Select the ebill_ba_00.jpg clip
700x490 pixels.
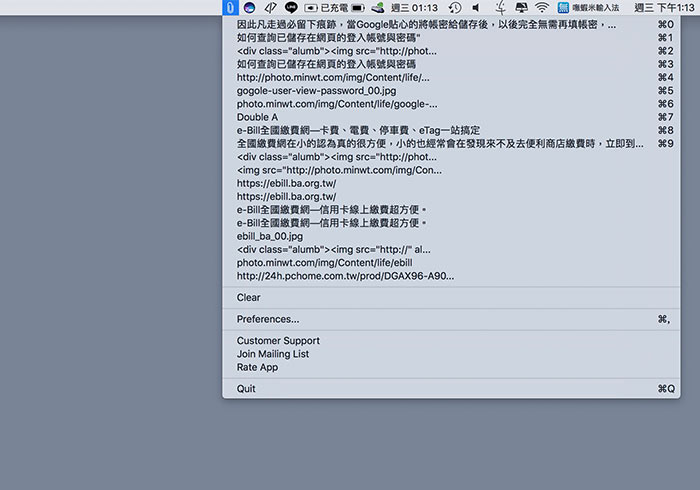pyautogui.click(x=451, y=237)
